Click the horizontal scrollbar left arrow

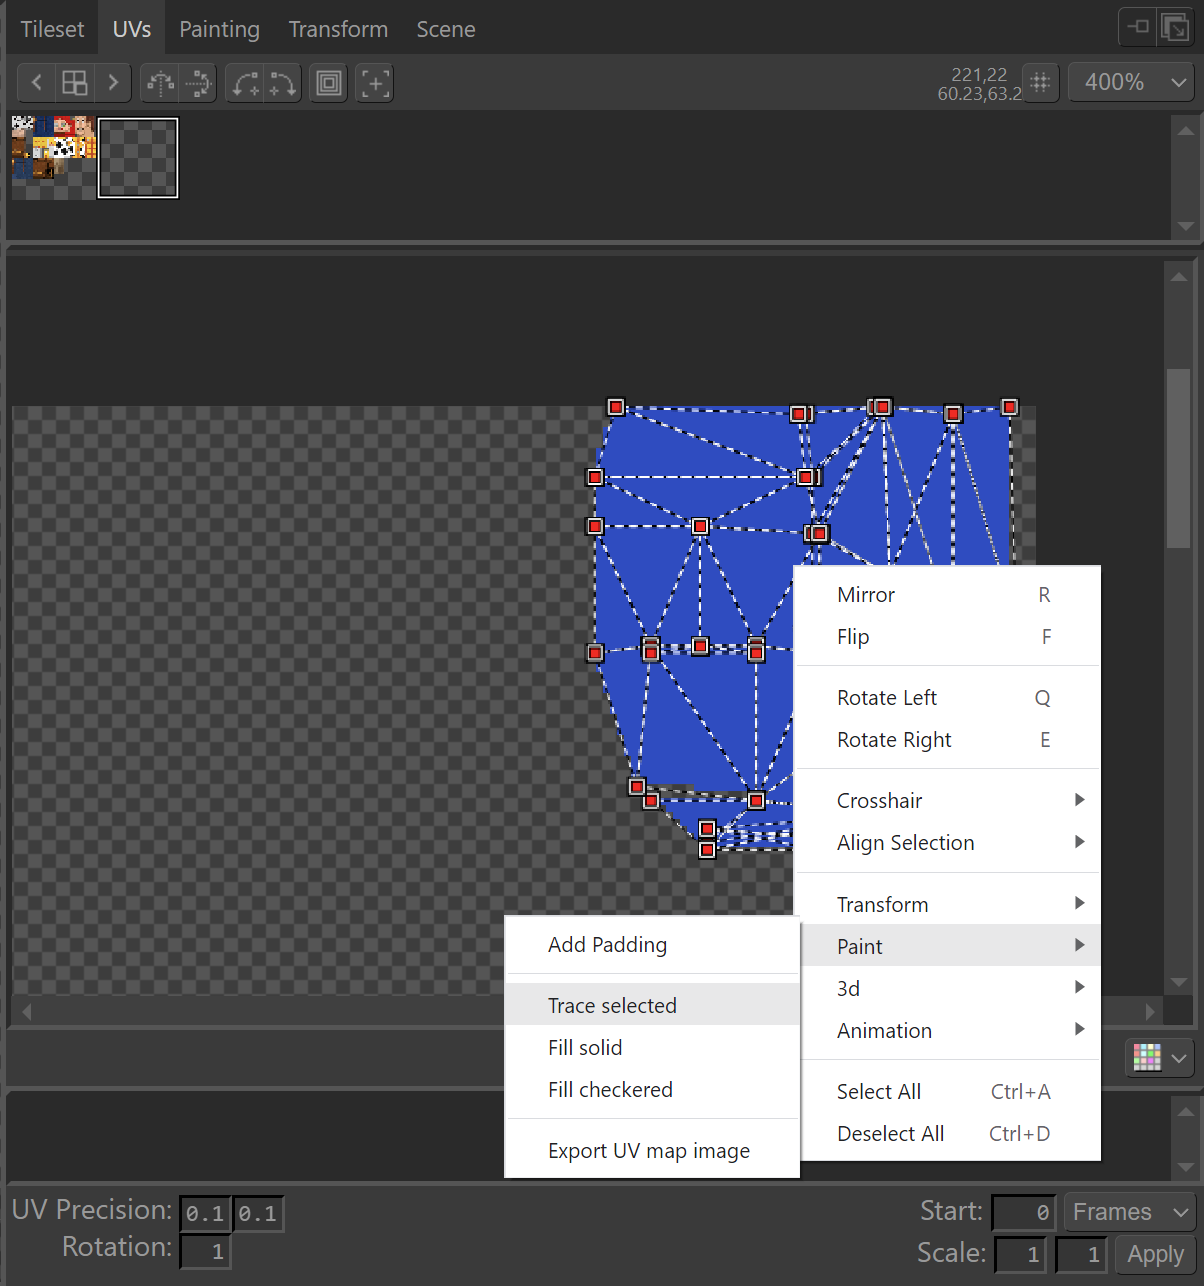pyautogui.click(x=27, y=1011)
